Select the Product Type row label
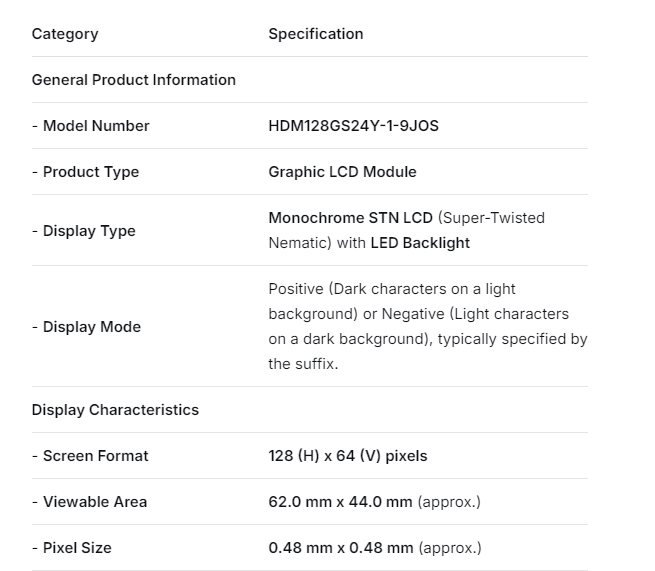Viewport: 655px width, 571px height. pos(86,172)
